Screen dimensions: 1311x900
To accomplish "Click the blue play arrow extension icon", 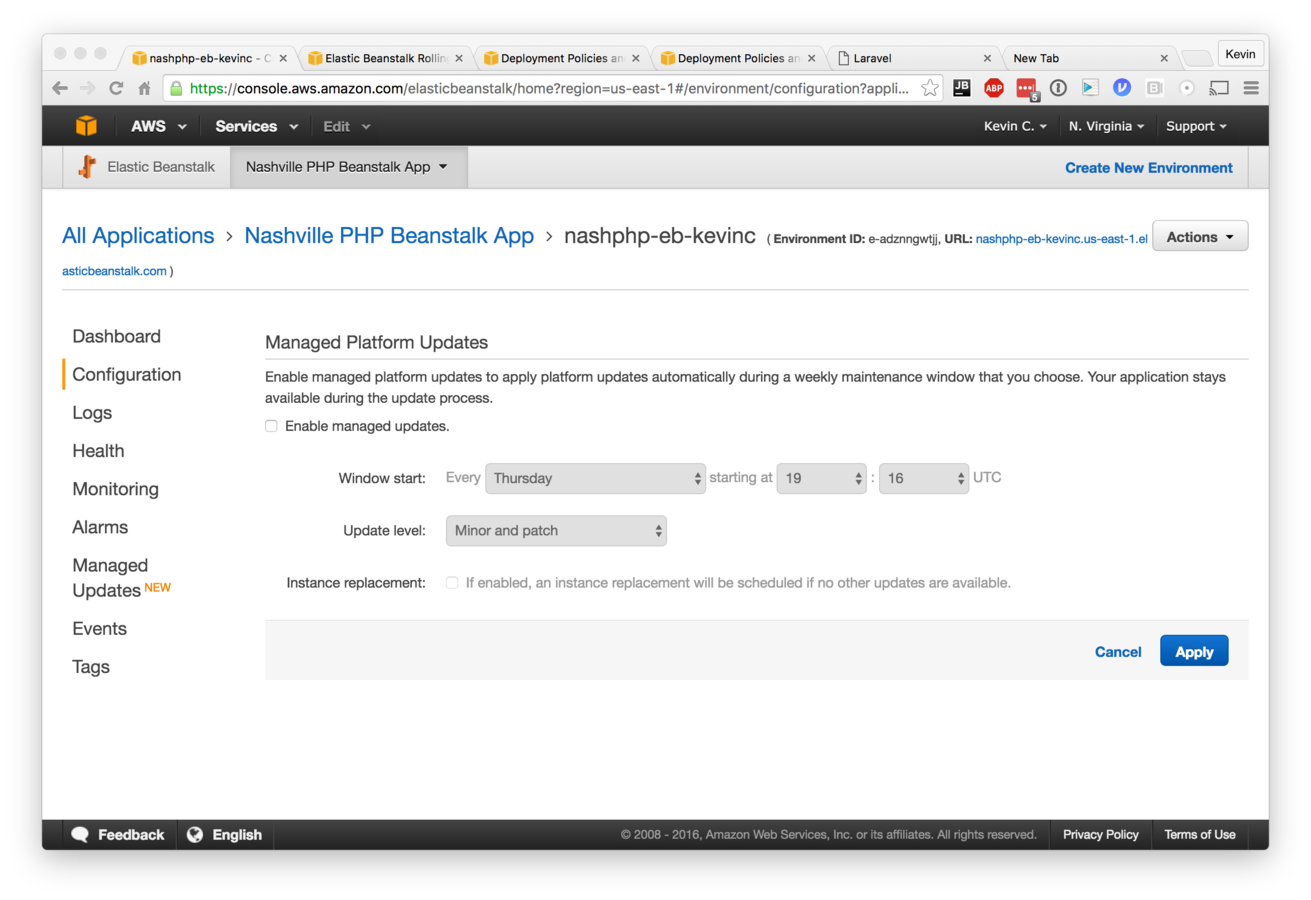I will tap(1090, 88).
